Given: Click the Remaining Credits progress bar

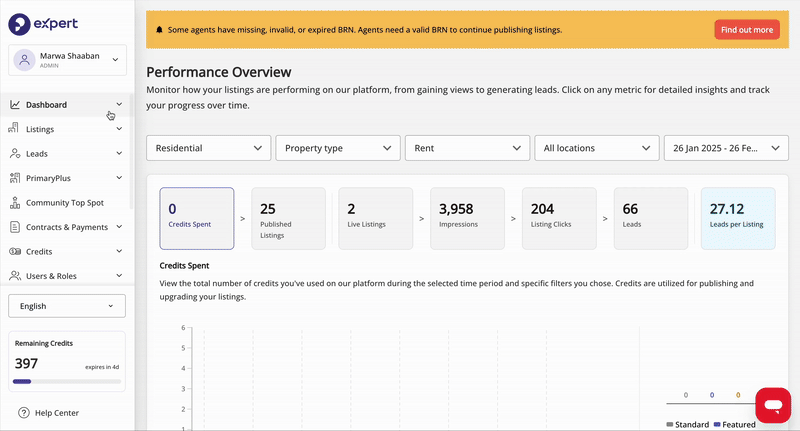Looking at the screenshot, I should (67, 382).
